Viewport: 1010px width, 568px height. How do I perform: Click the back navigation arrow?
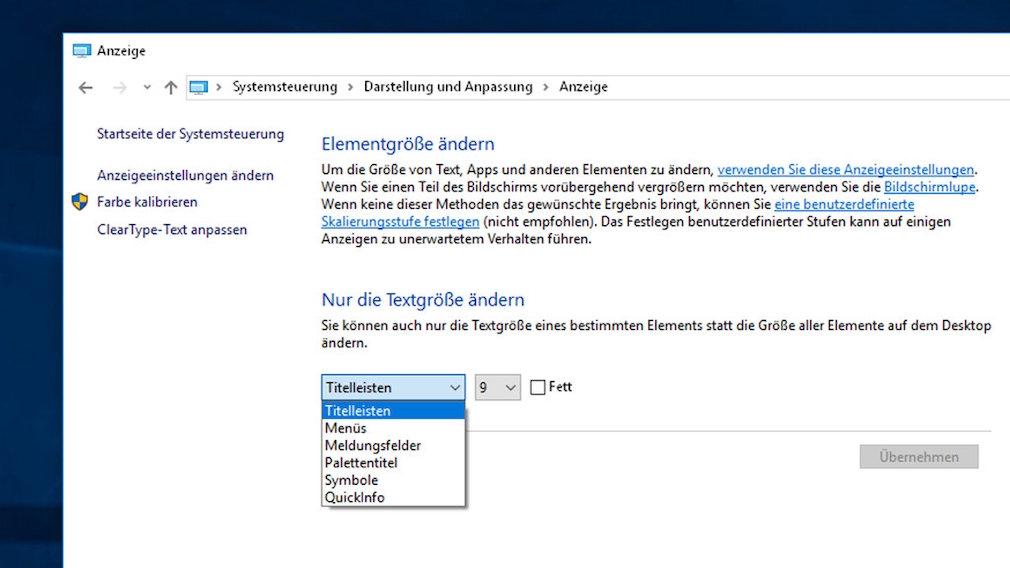click(x=86, y=88)
